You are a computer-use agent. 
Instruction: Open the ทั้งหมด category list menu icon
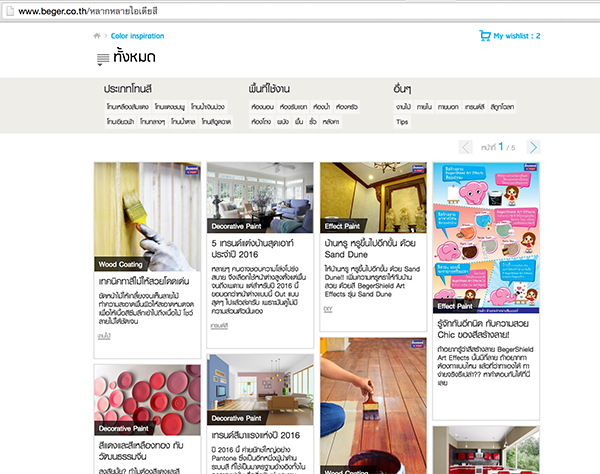coord(103,59)
